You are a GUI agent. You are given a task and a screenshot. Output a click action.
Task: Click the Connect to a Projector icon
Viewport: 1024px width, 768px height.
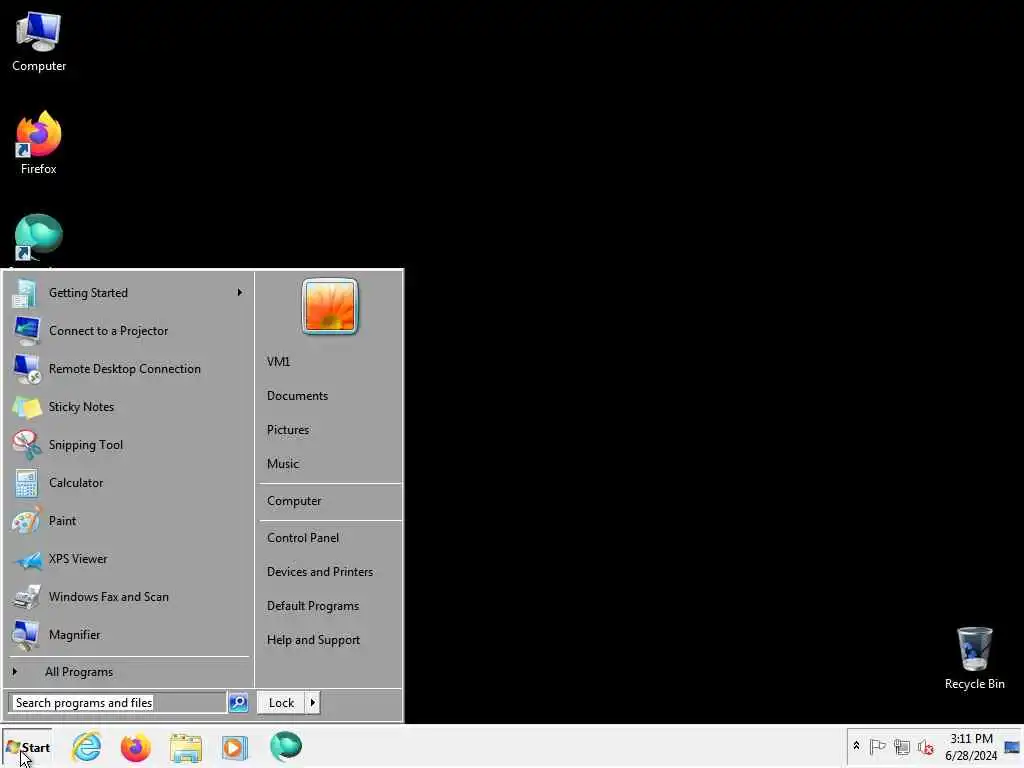[26, 331]
